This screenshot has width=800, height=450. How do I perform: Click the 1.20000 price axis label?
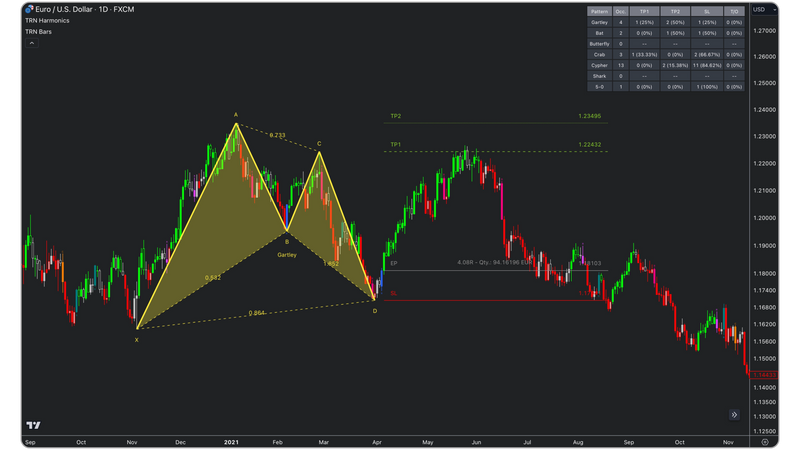(764, 218)
